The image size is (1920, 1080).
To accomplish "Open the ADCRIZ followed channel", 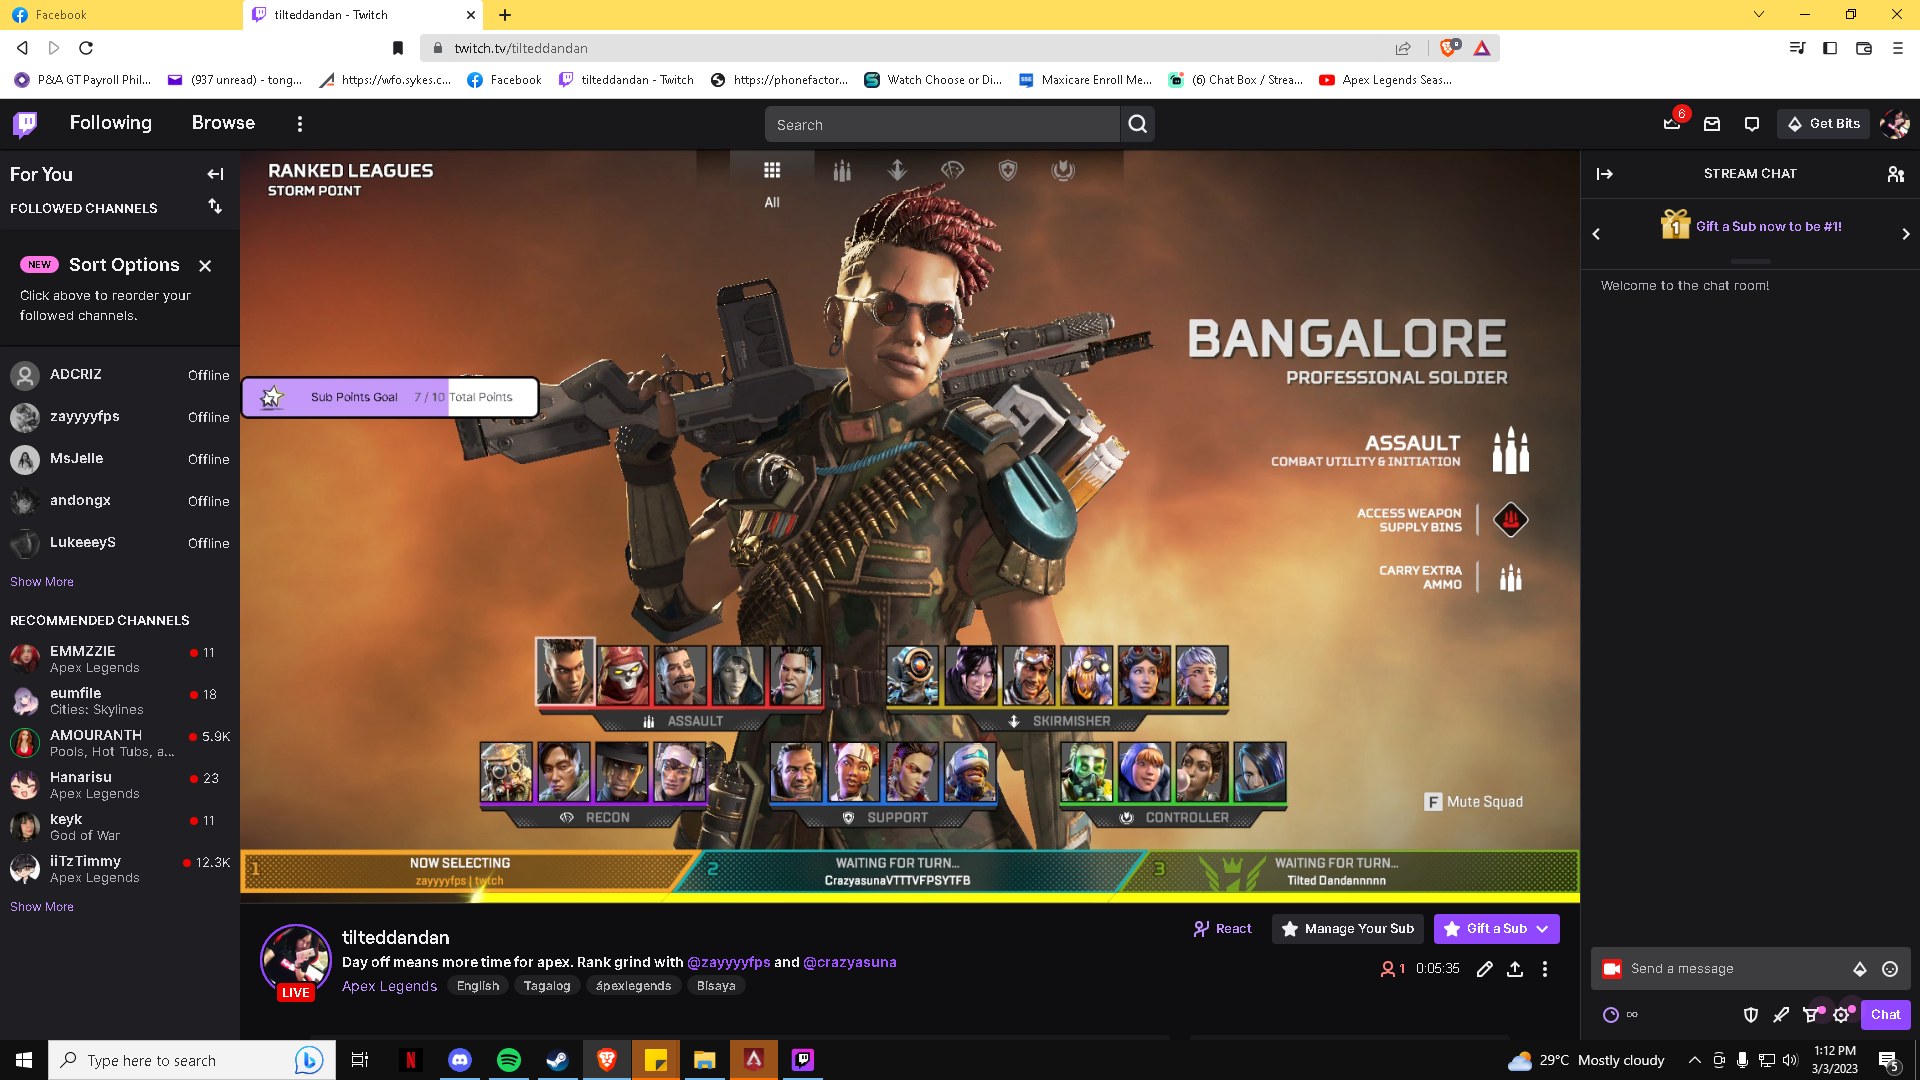I will pyautogui.click(x=120, y=375).
